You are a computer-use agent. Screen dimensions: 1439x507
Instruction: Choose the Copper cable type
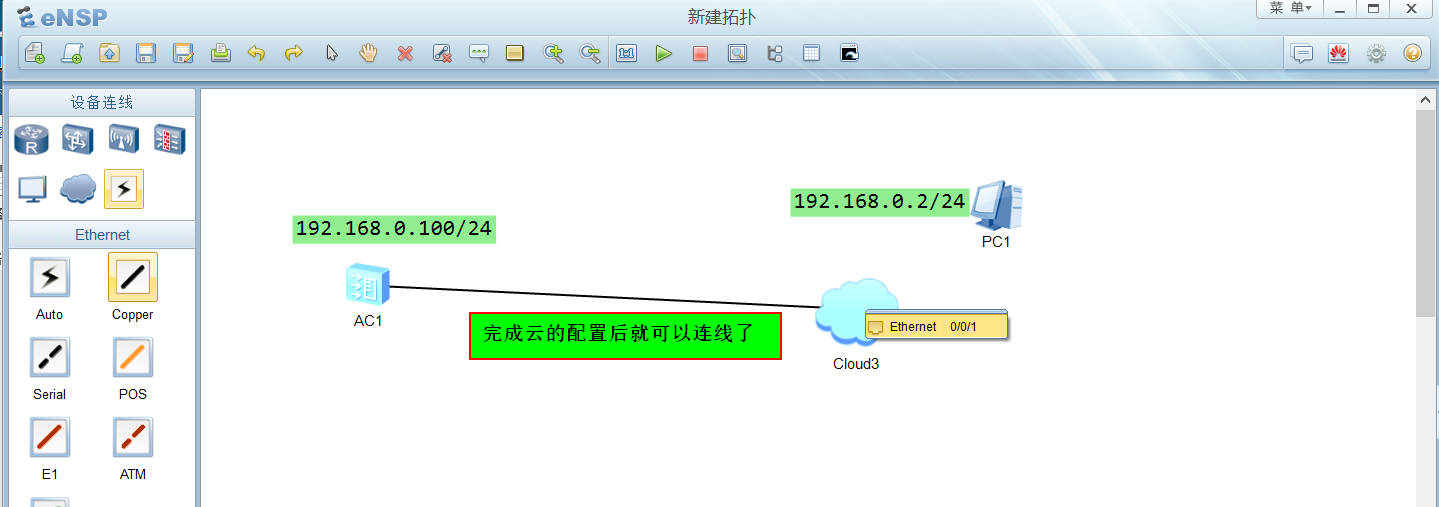[x=133, y=277]
